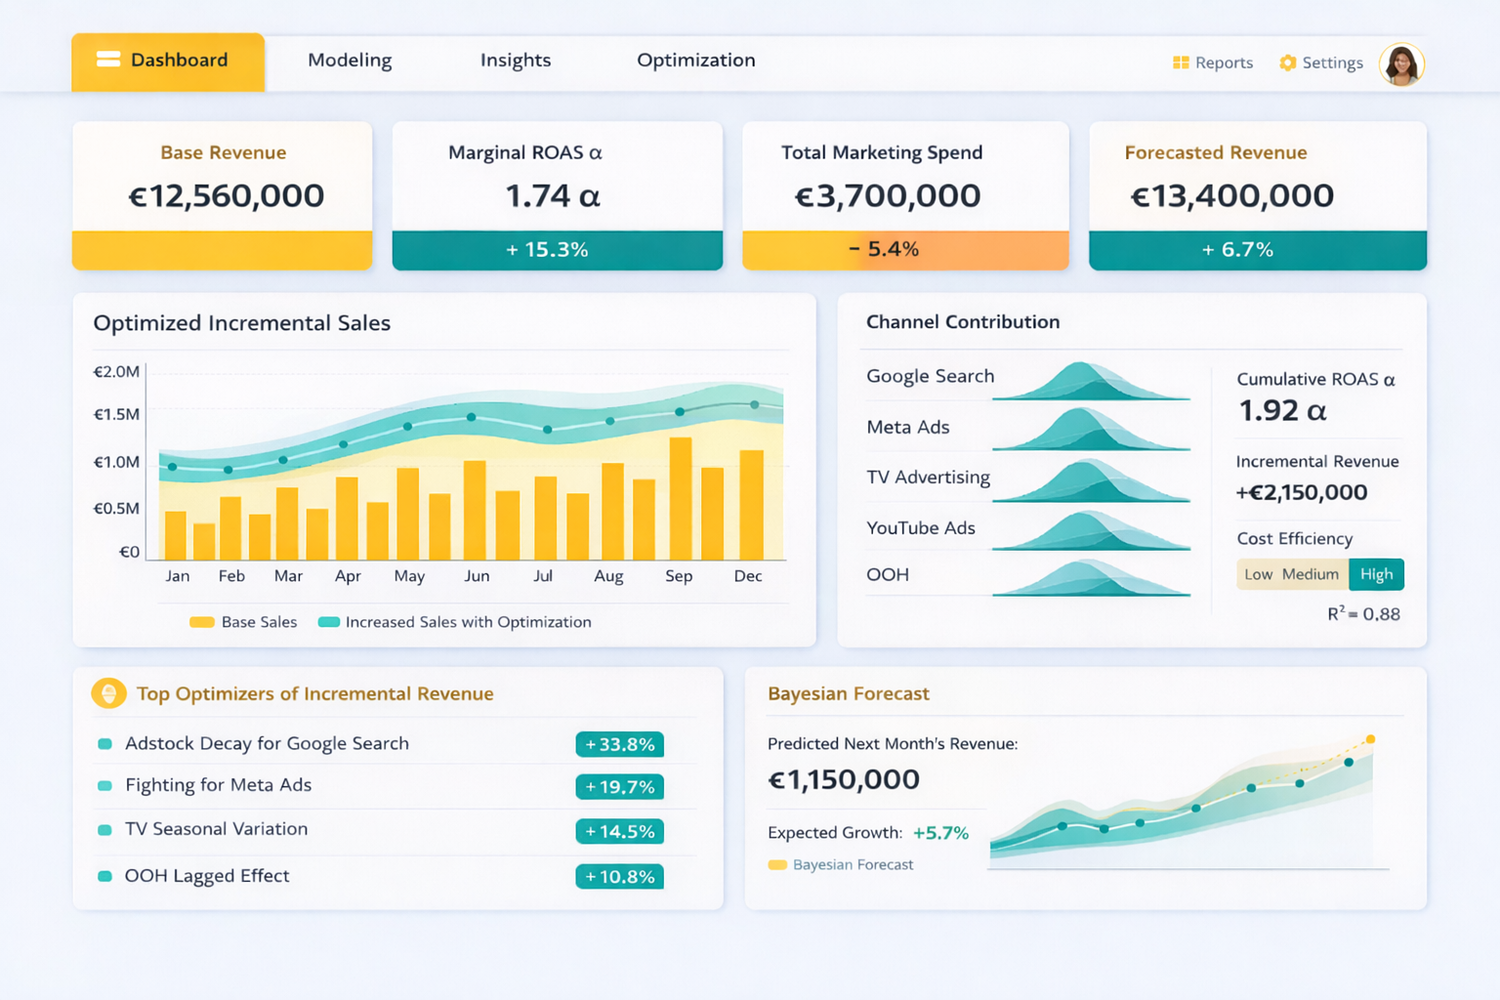Click the Settings gear icon
The width and height of the screenshot is (1500, 1000).
[1288, 63]
